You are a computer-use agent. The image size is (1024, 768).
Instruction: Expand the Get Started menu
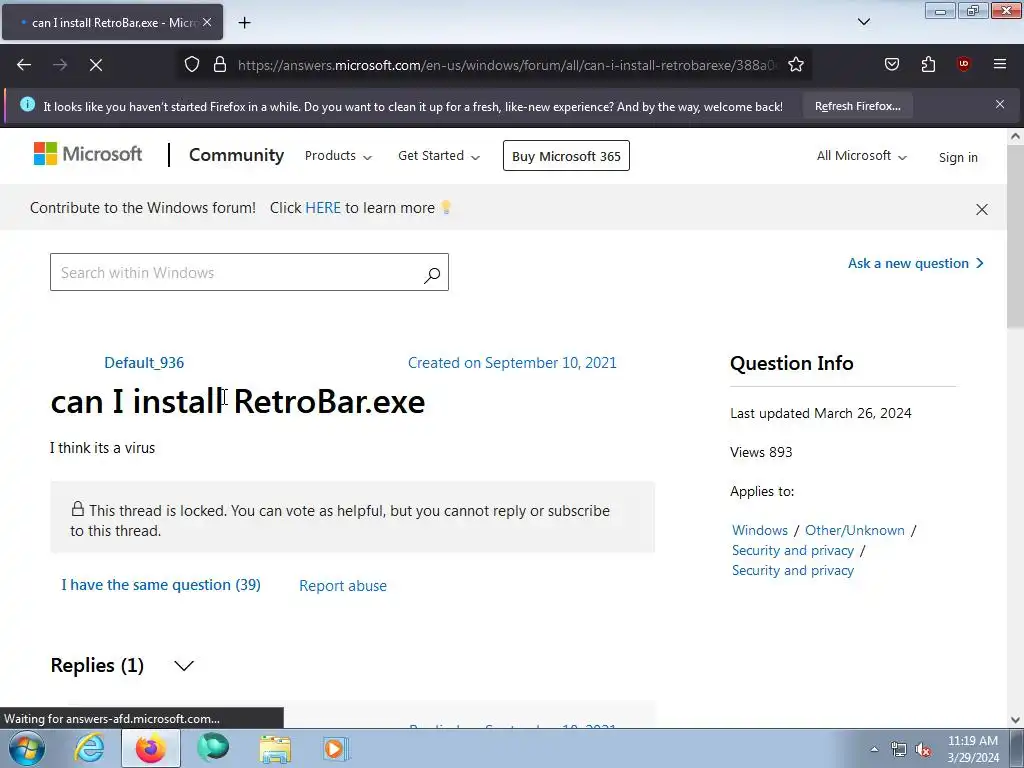point(439,156)
